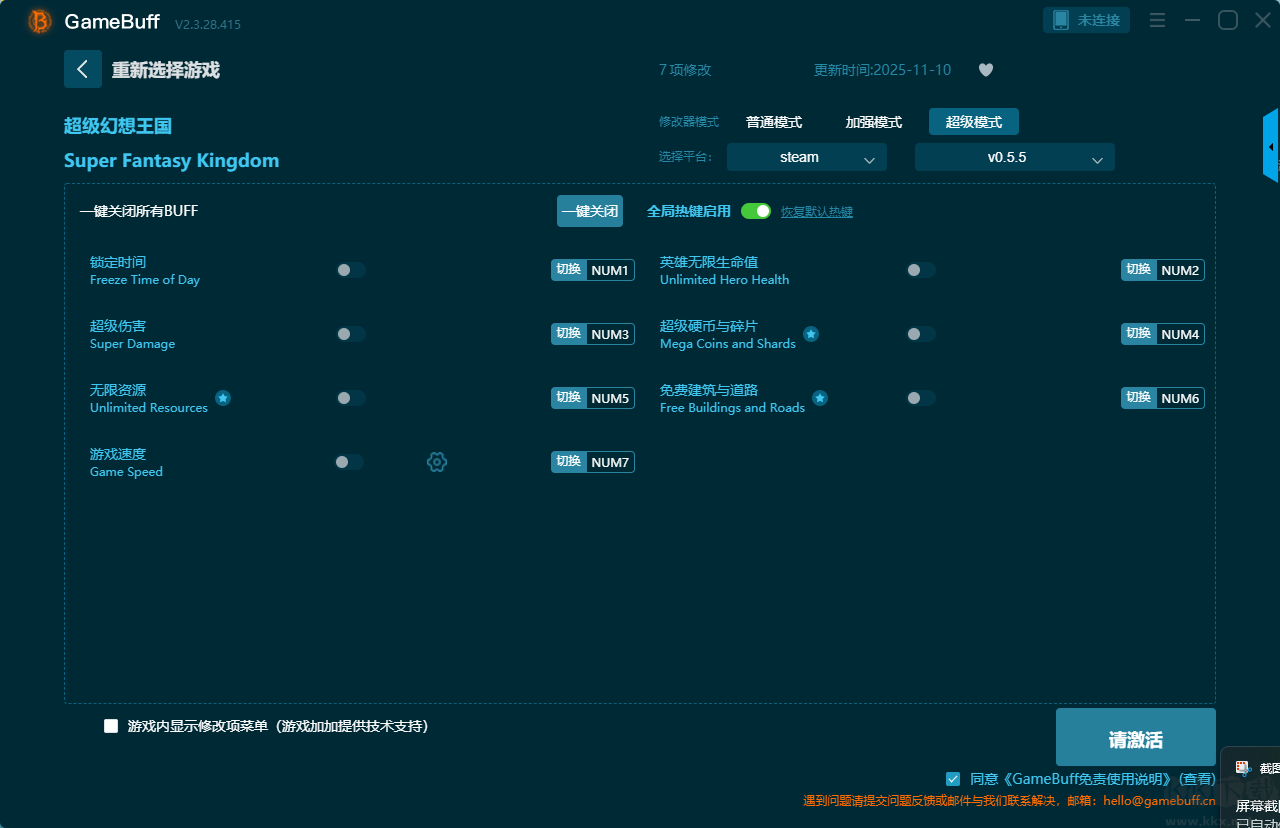
Task: Click 切换 hotkey button for NUM1
Action: [569, 270]
